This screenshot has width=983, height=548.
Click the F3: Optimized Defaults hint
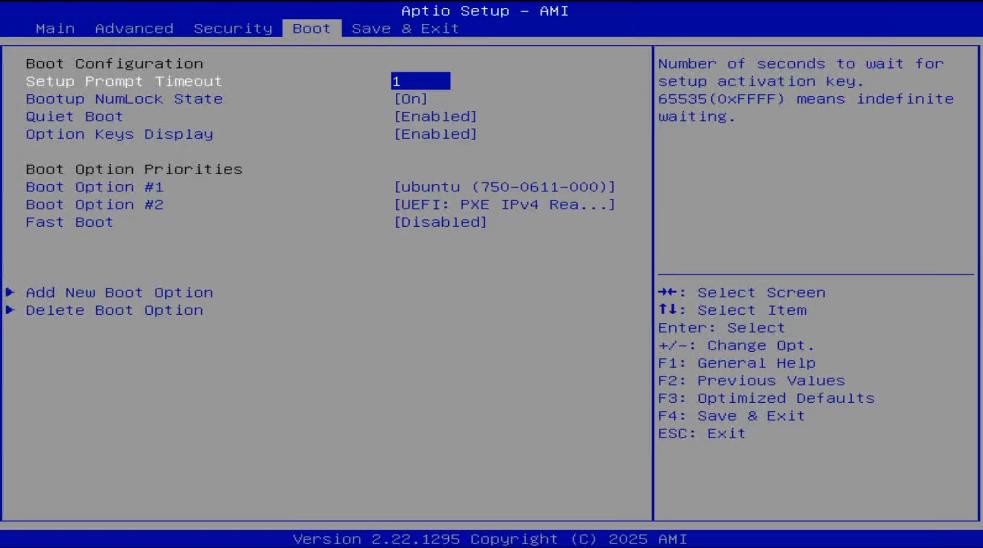tap(766, 398)
